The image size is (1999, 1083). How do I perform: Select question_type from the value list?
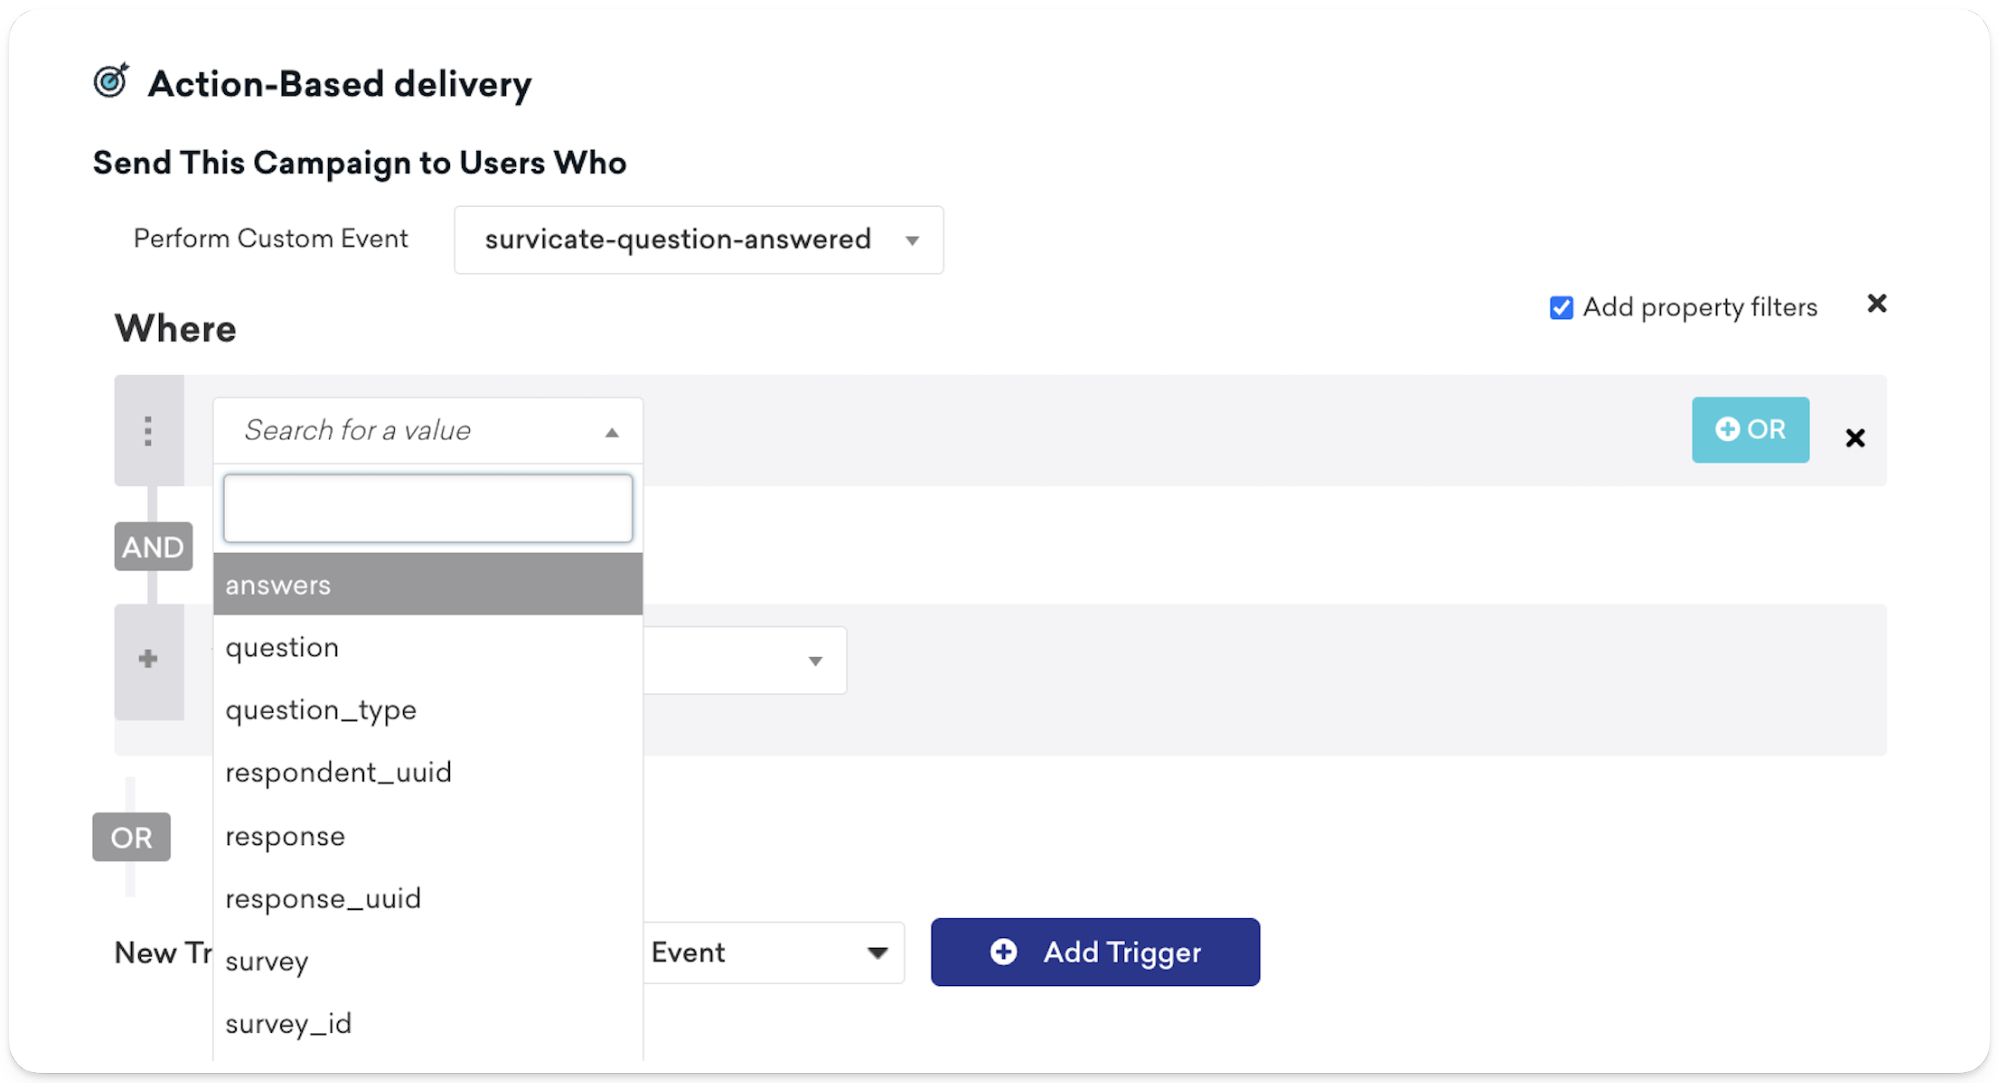click(321, 709)
